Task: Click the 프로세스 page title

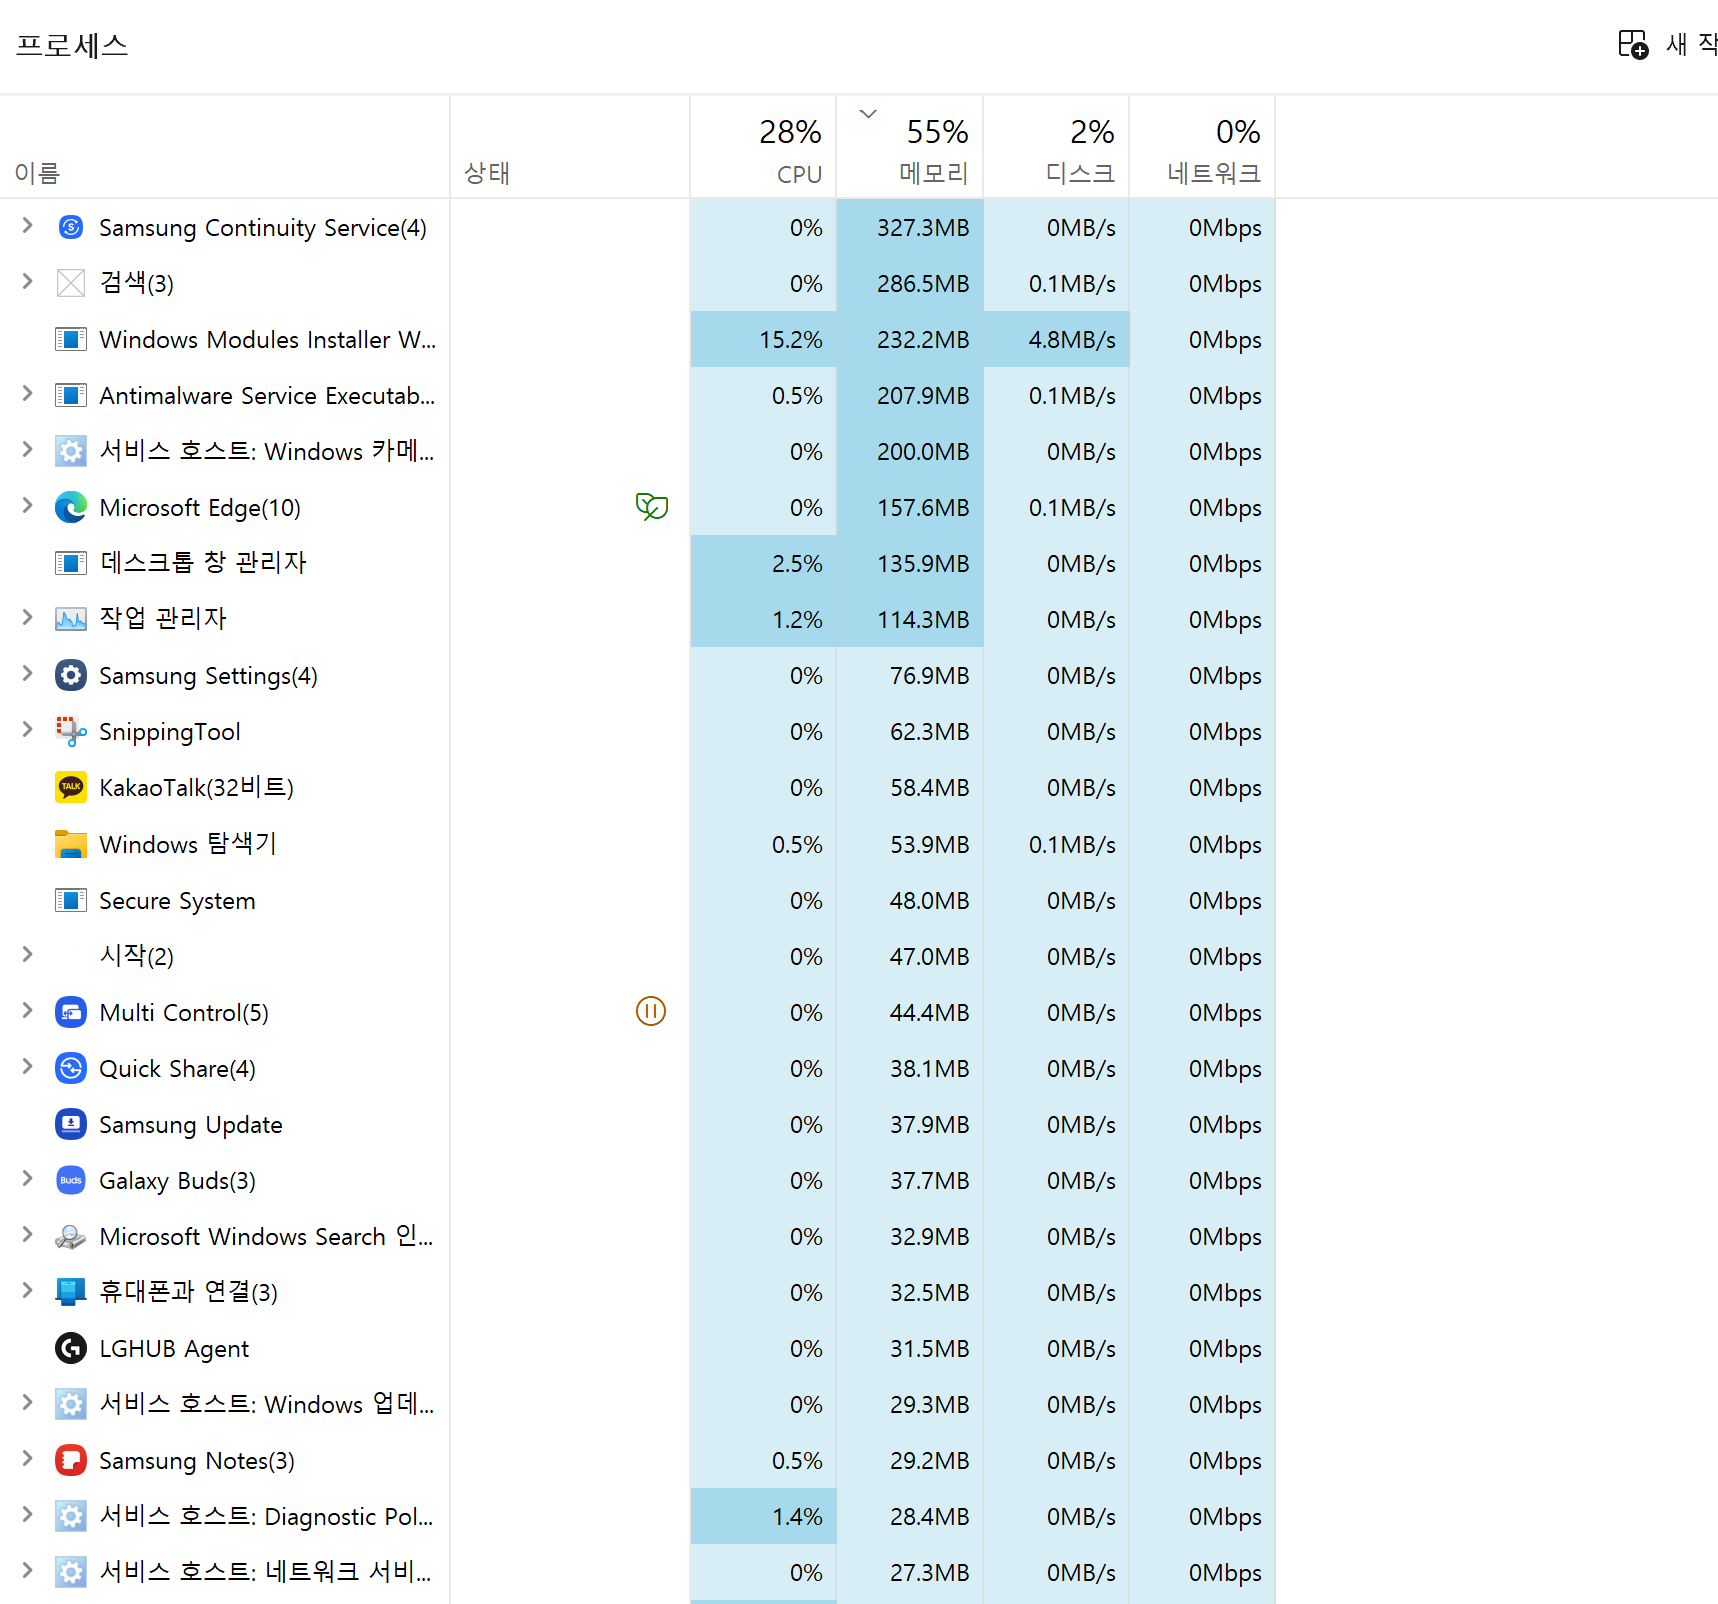Action: 72,45
